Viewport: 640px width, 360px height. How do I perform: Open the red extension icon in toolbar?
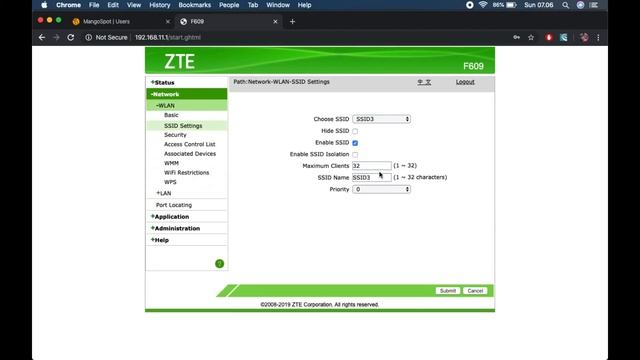coord(549,37)
